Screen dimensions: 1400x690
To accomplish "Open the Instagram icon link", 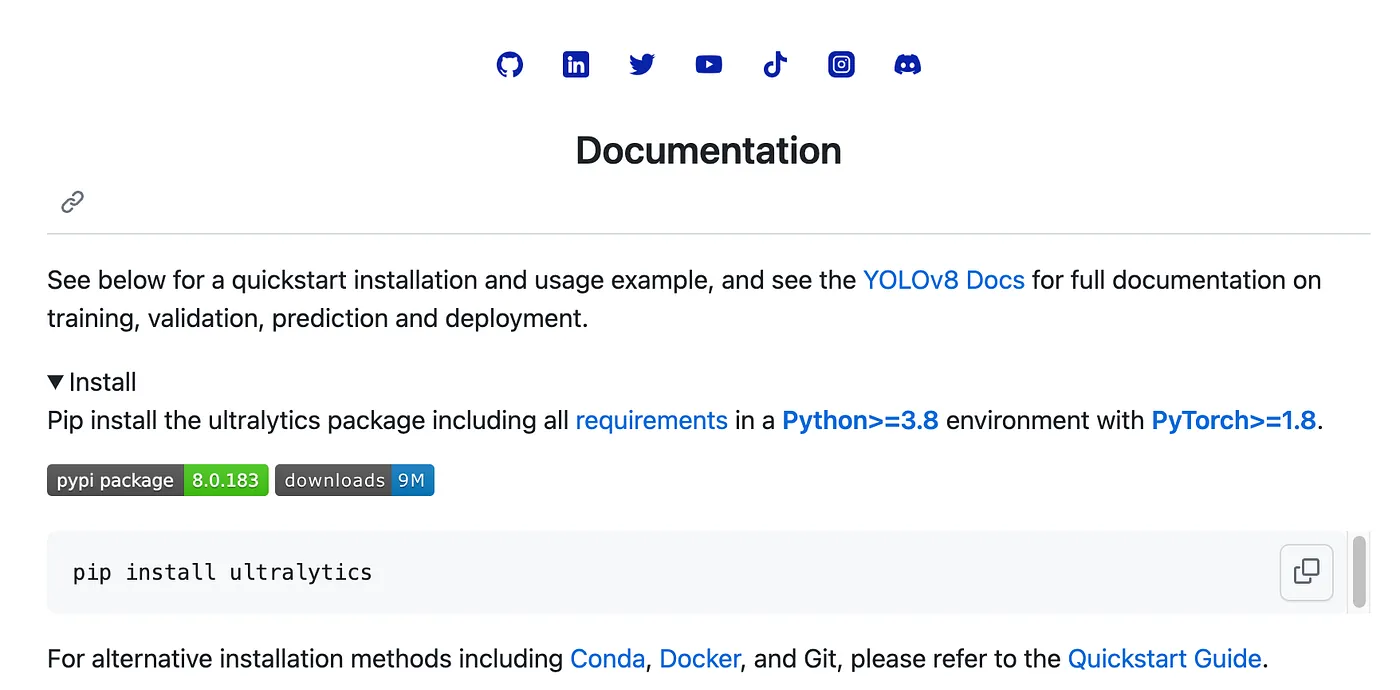I will pyautogui.click(x=842, y=65).
